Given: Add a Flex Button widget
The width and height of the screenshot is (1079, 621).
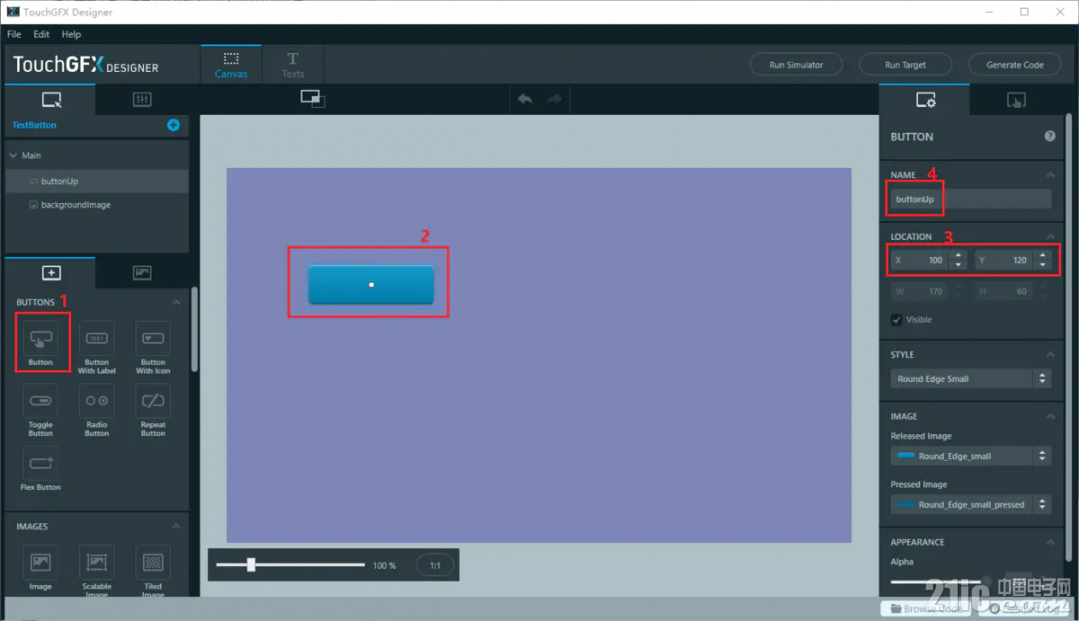Looking at the screenshot, I should tap(41, 470).
